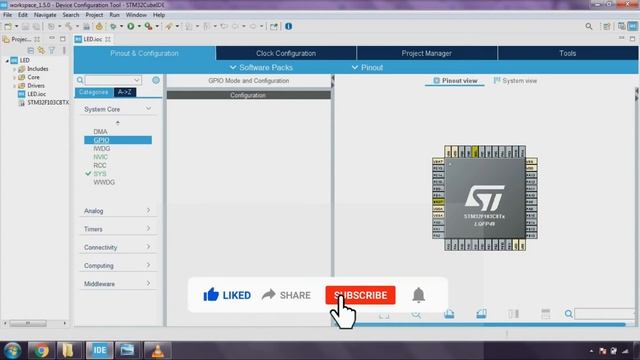Switch the peripheral list to A->Z view
This screenshot has width=640, height=360.
[125, 92]
